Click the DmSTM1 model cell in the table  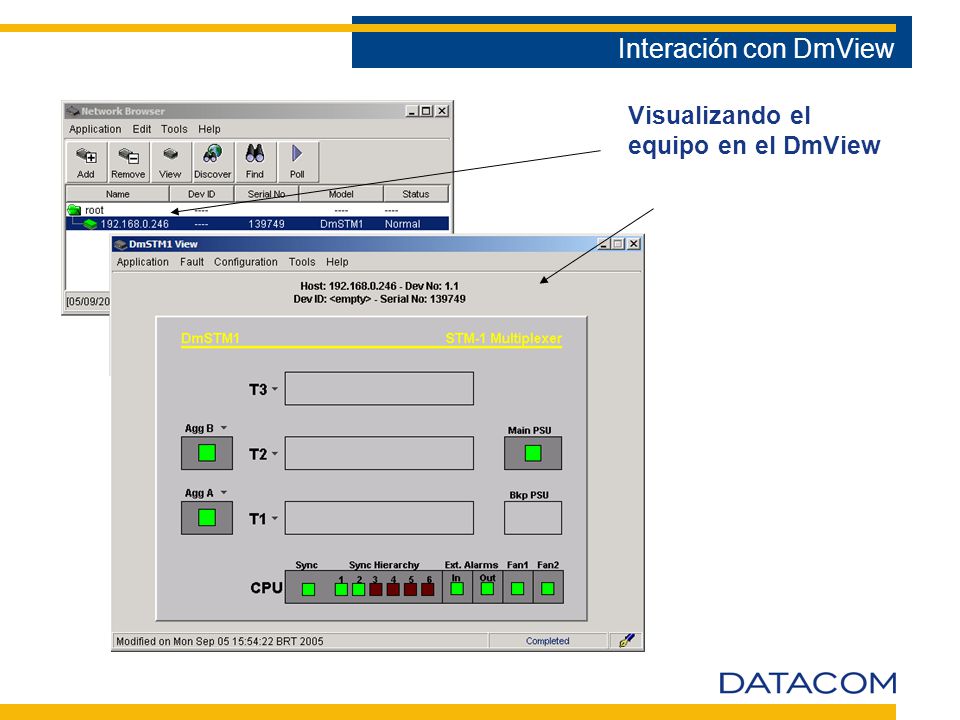(341, 224)
